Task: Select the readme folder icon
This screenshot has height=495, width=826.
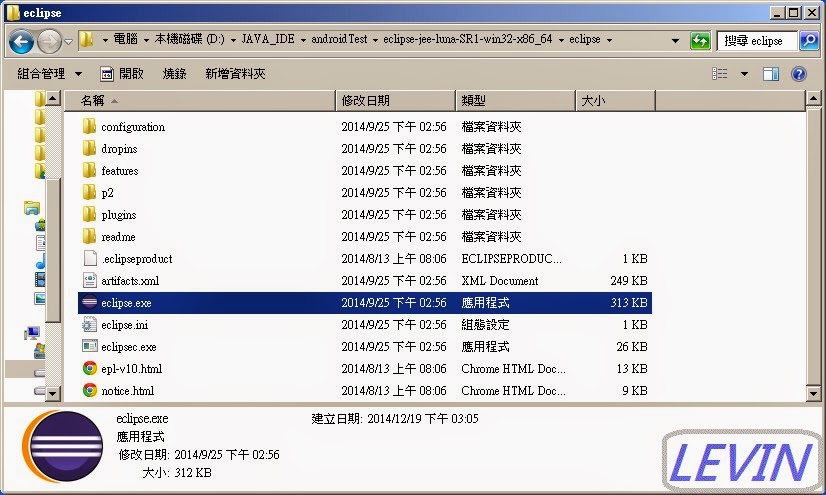Action: 90,236
